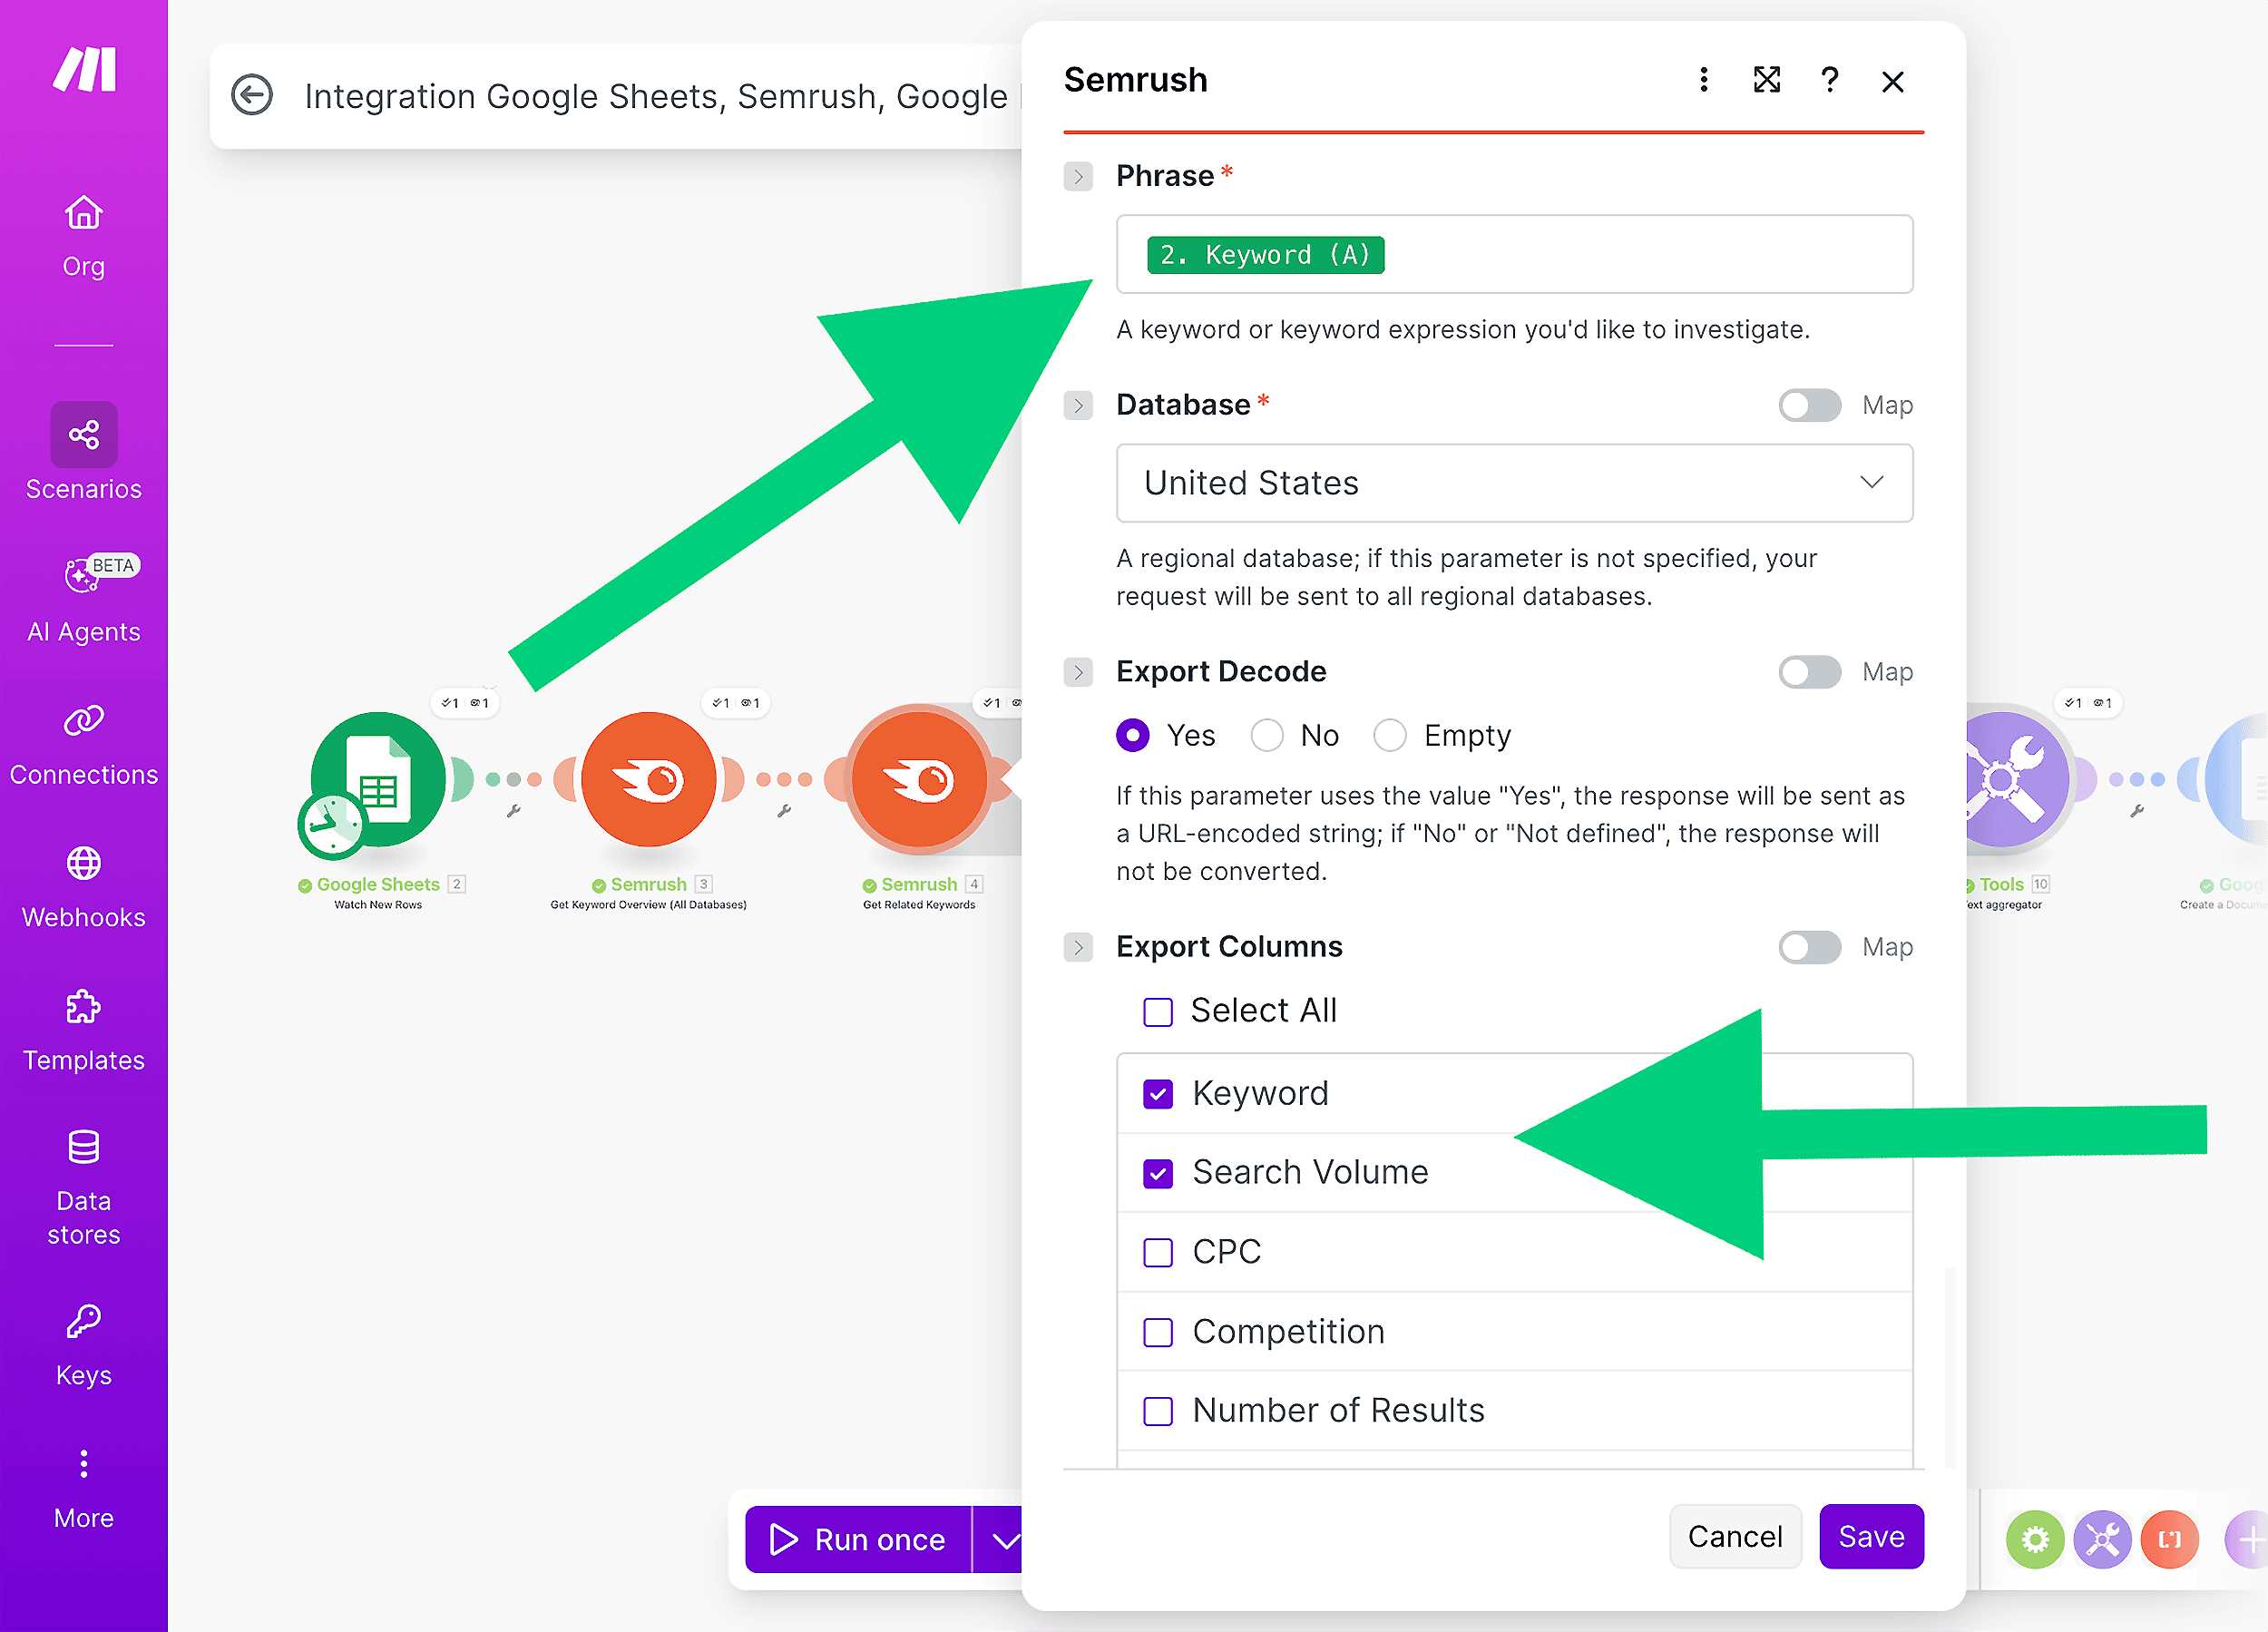Open the scenario settings gear at bottom
Screen dimensions: 2268x1632
2035,1539
